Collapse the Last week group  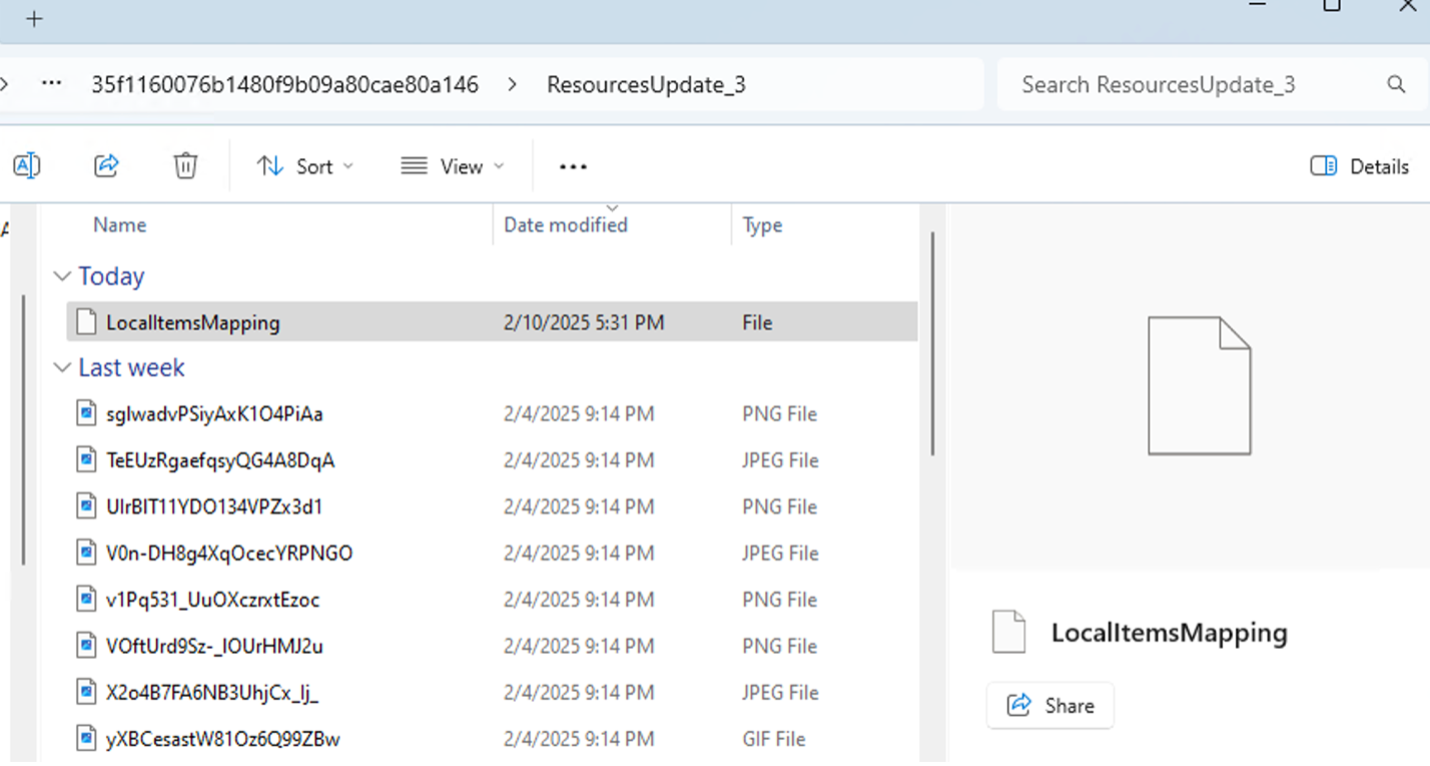62,368
